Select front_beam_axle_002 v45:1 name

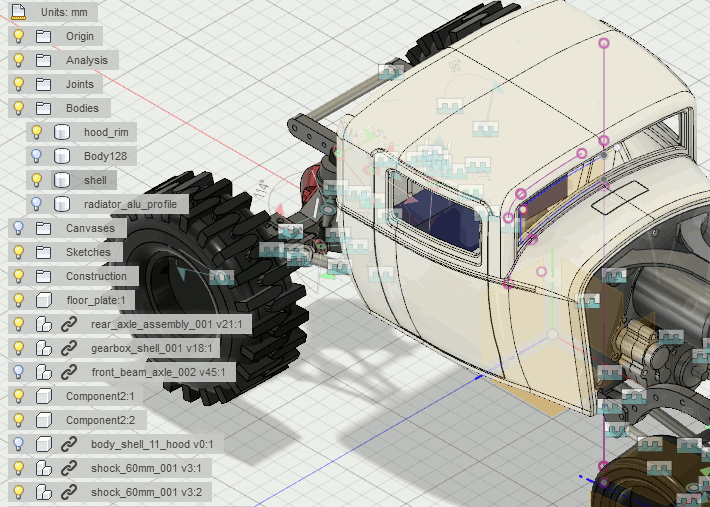click(158, 372)
